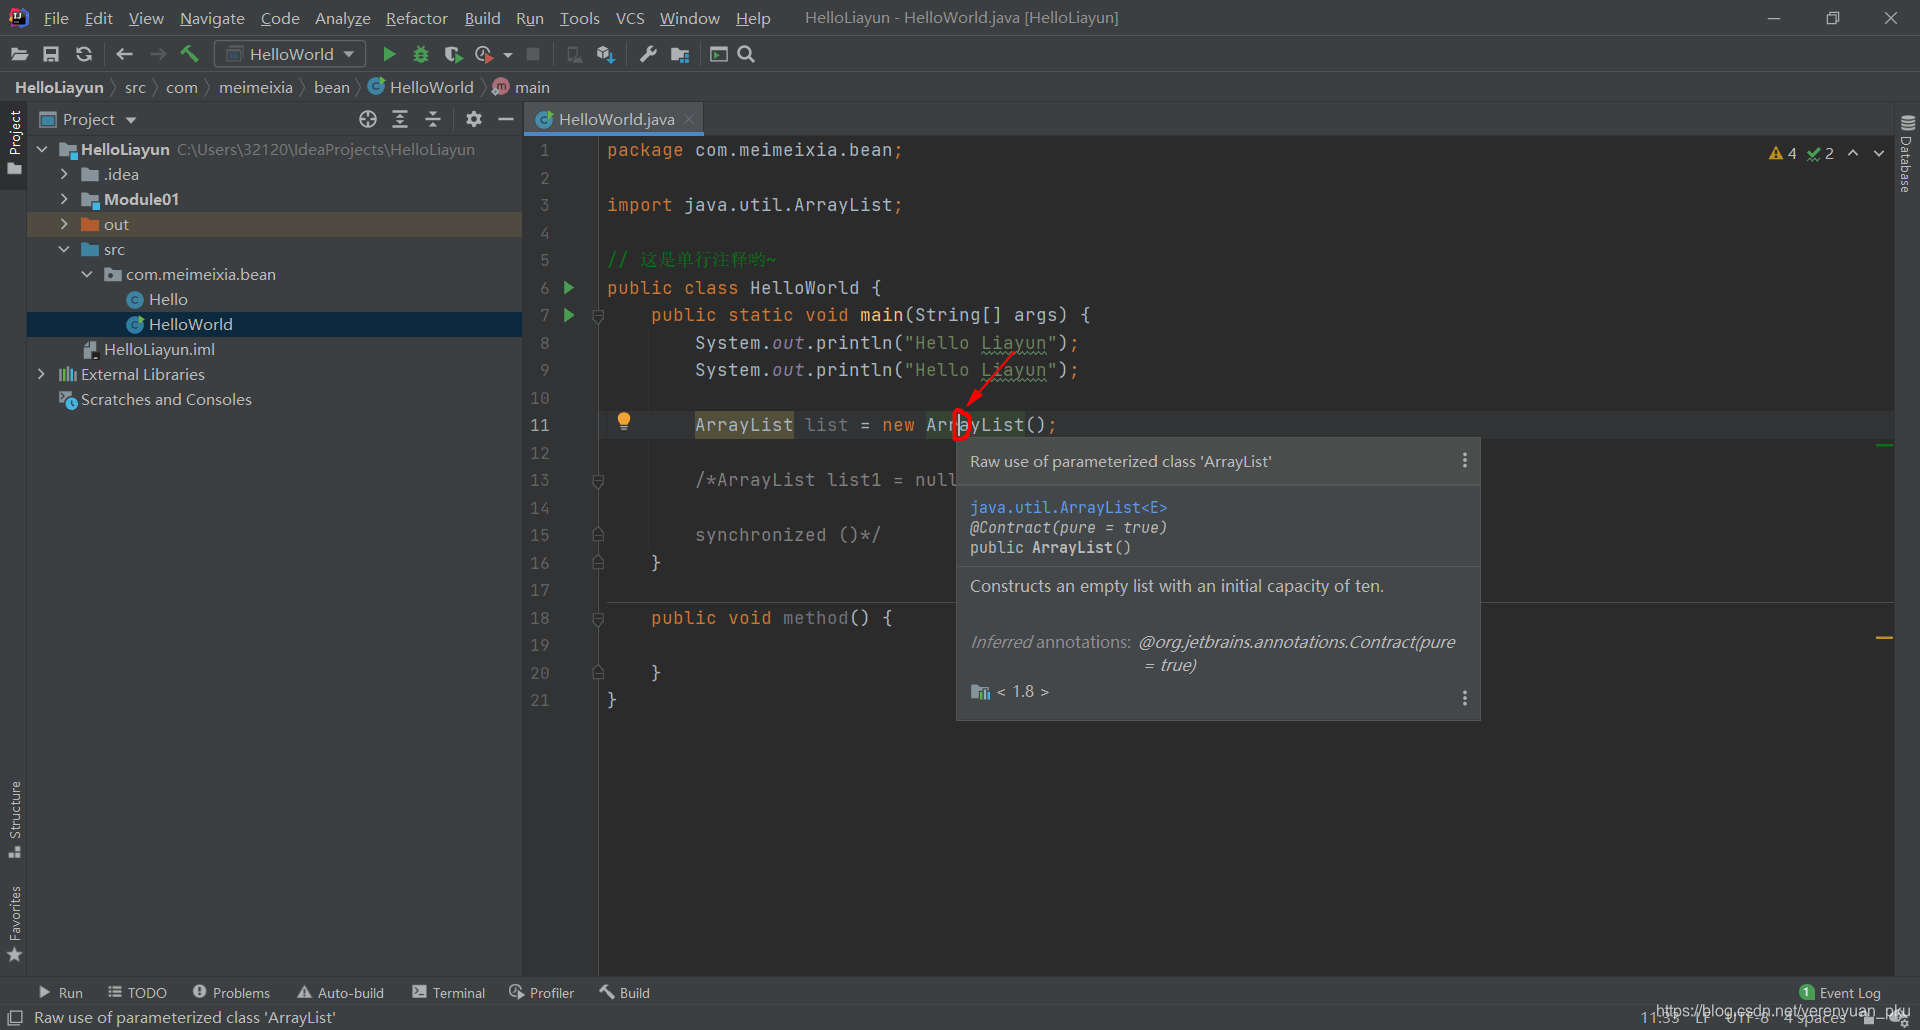This screenshot has height=1030, width=1920.
Task: Open the TODO tool window
Action: pyautogui.click(x=137, y=993)
